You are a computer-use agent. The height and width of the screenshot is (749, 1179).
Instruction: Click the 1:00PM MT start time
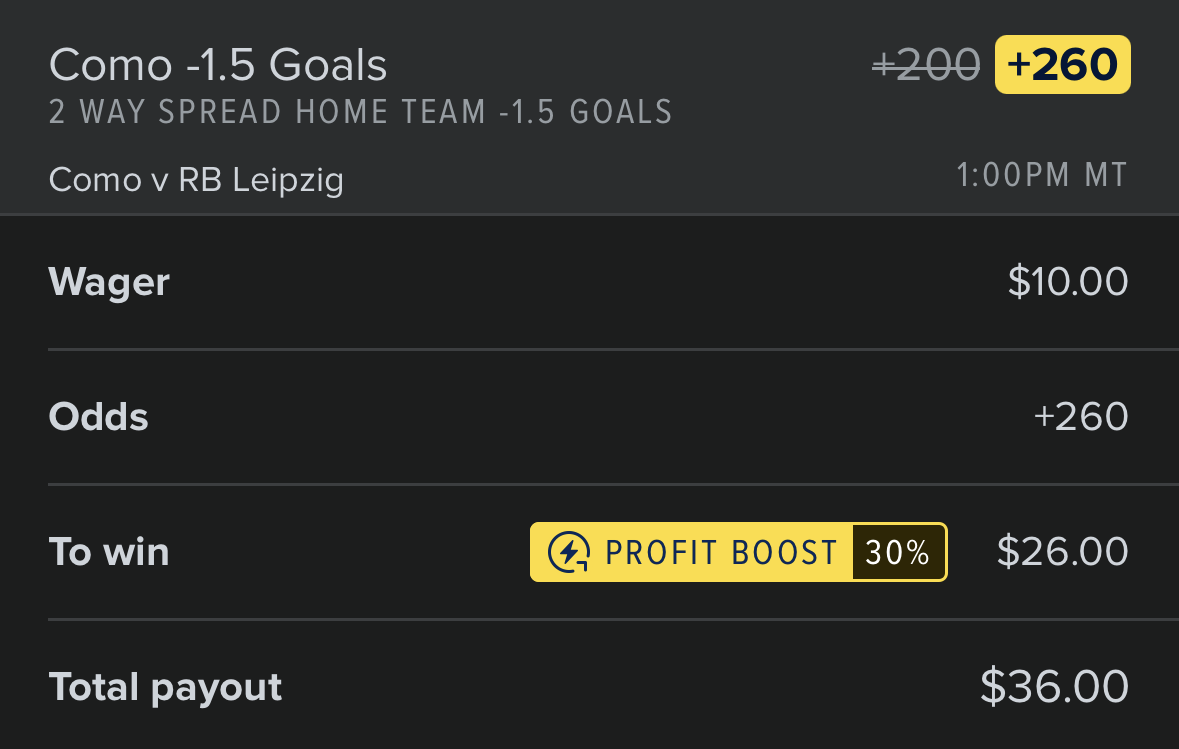click(1041, 175)
